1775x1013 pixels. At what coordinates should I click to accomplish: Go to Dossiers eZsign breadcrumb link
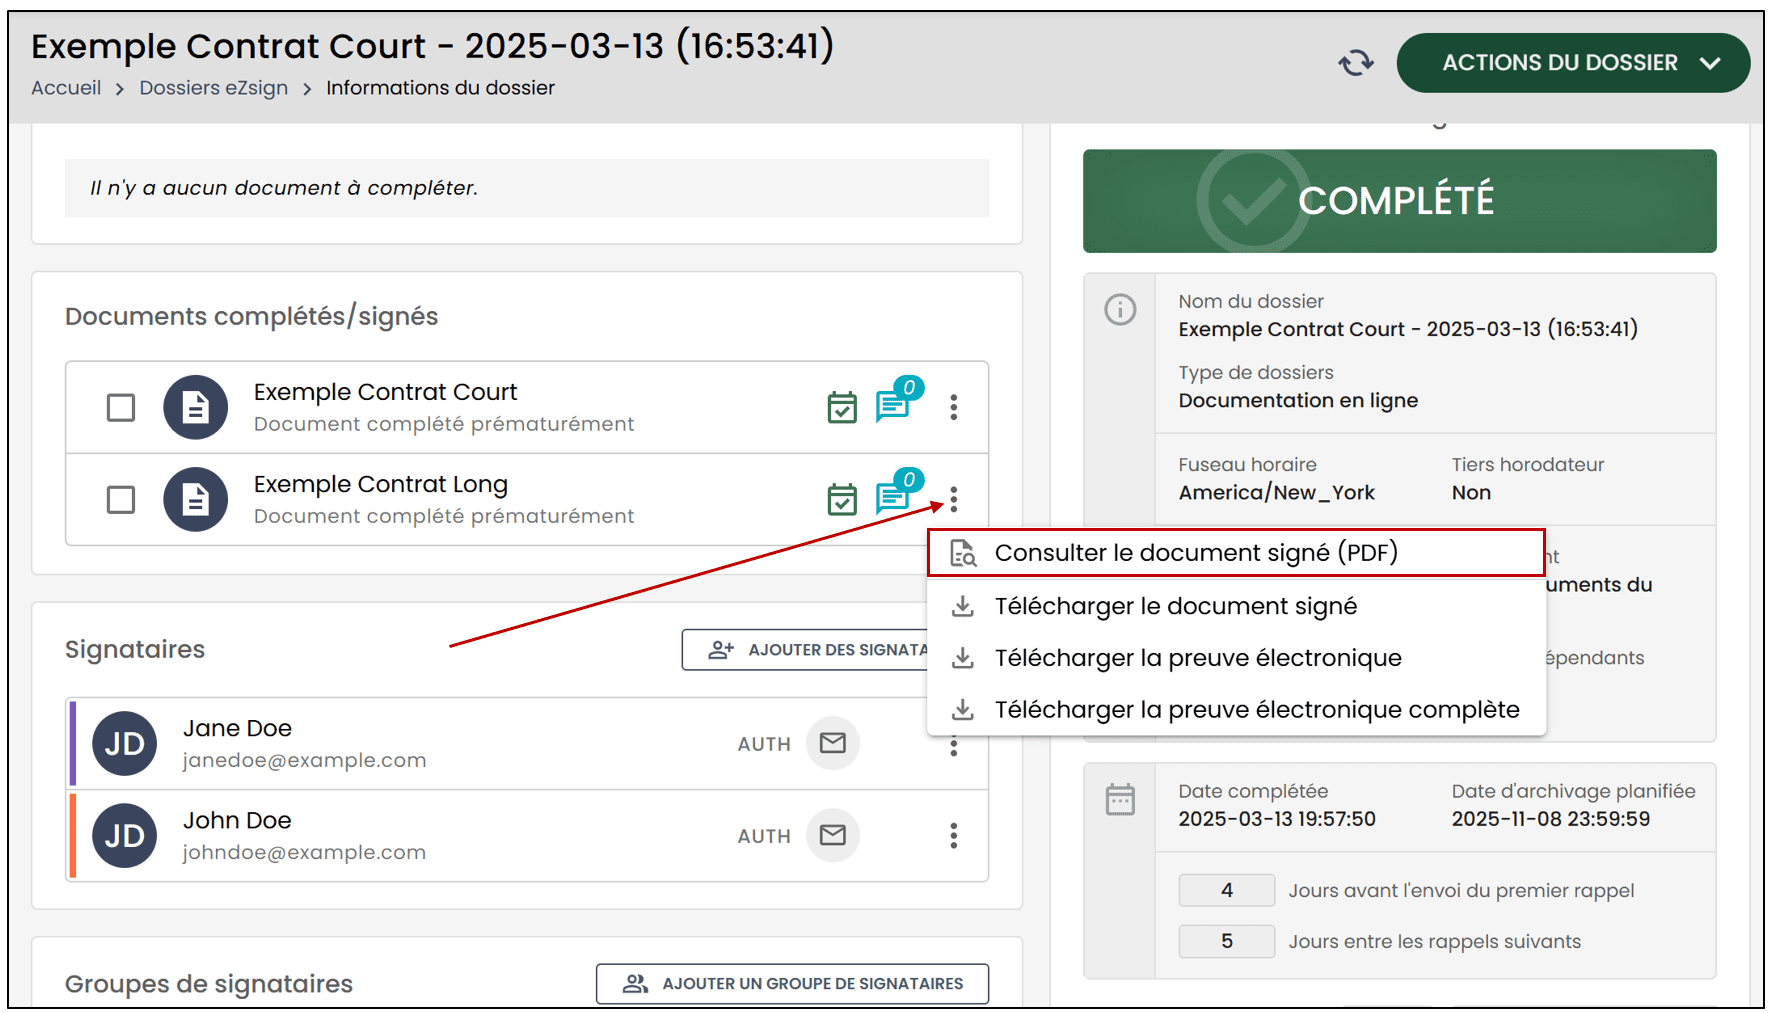click(213, 88)
